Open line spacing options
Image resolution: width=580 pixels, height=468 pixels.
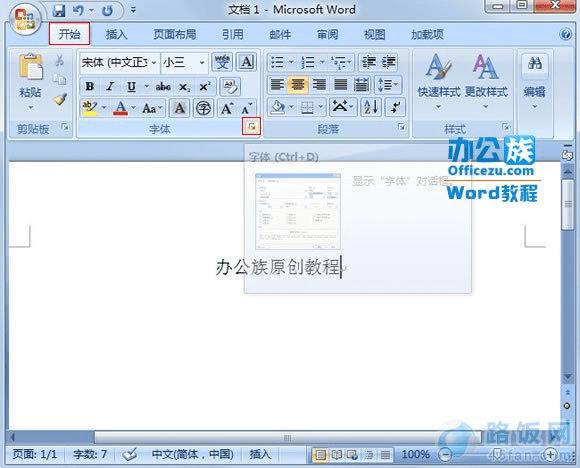pos(388,85)
